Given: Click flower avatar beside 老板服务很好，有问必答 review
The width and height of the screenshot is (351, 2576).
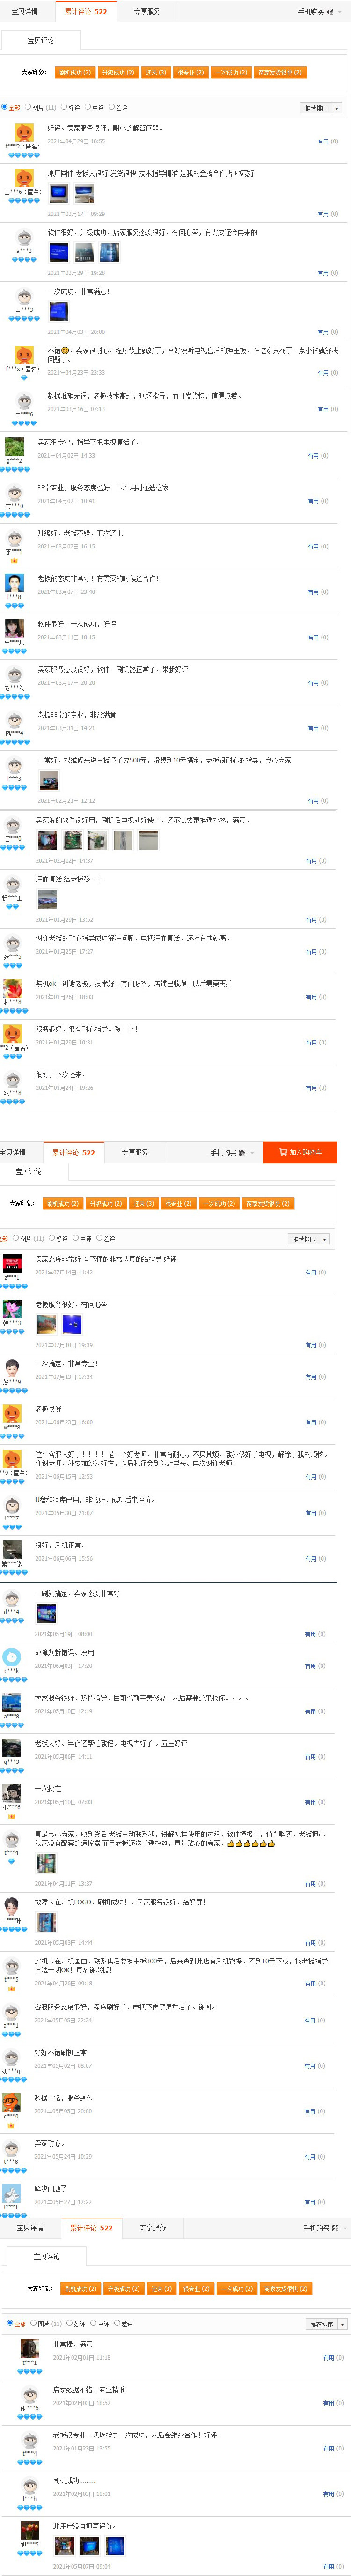Looking at the screenshot, I should pos(12,1308).
